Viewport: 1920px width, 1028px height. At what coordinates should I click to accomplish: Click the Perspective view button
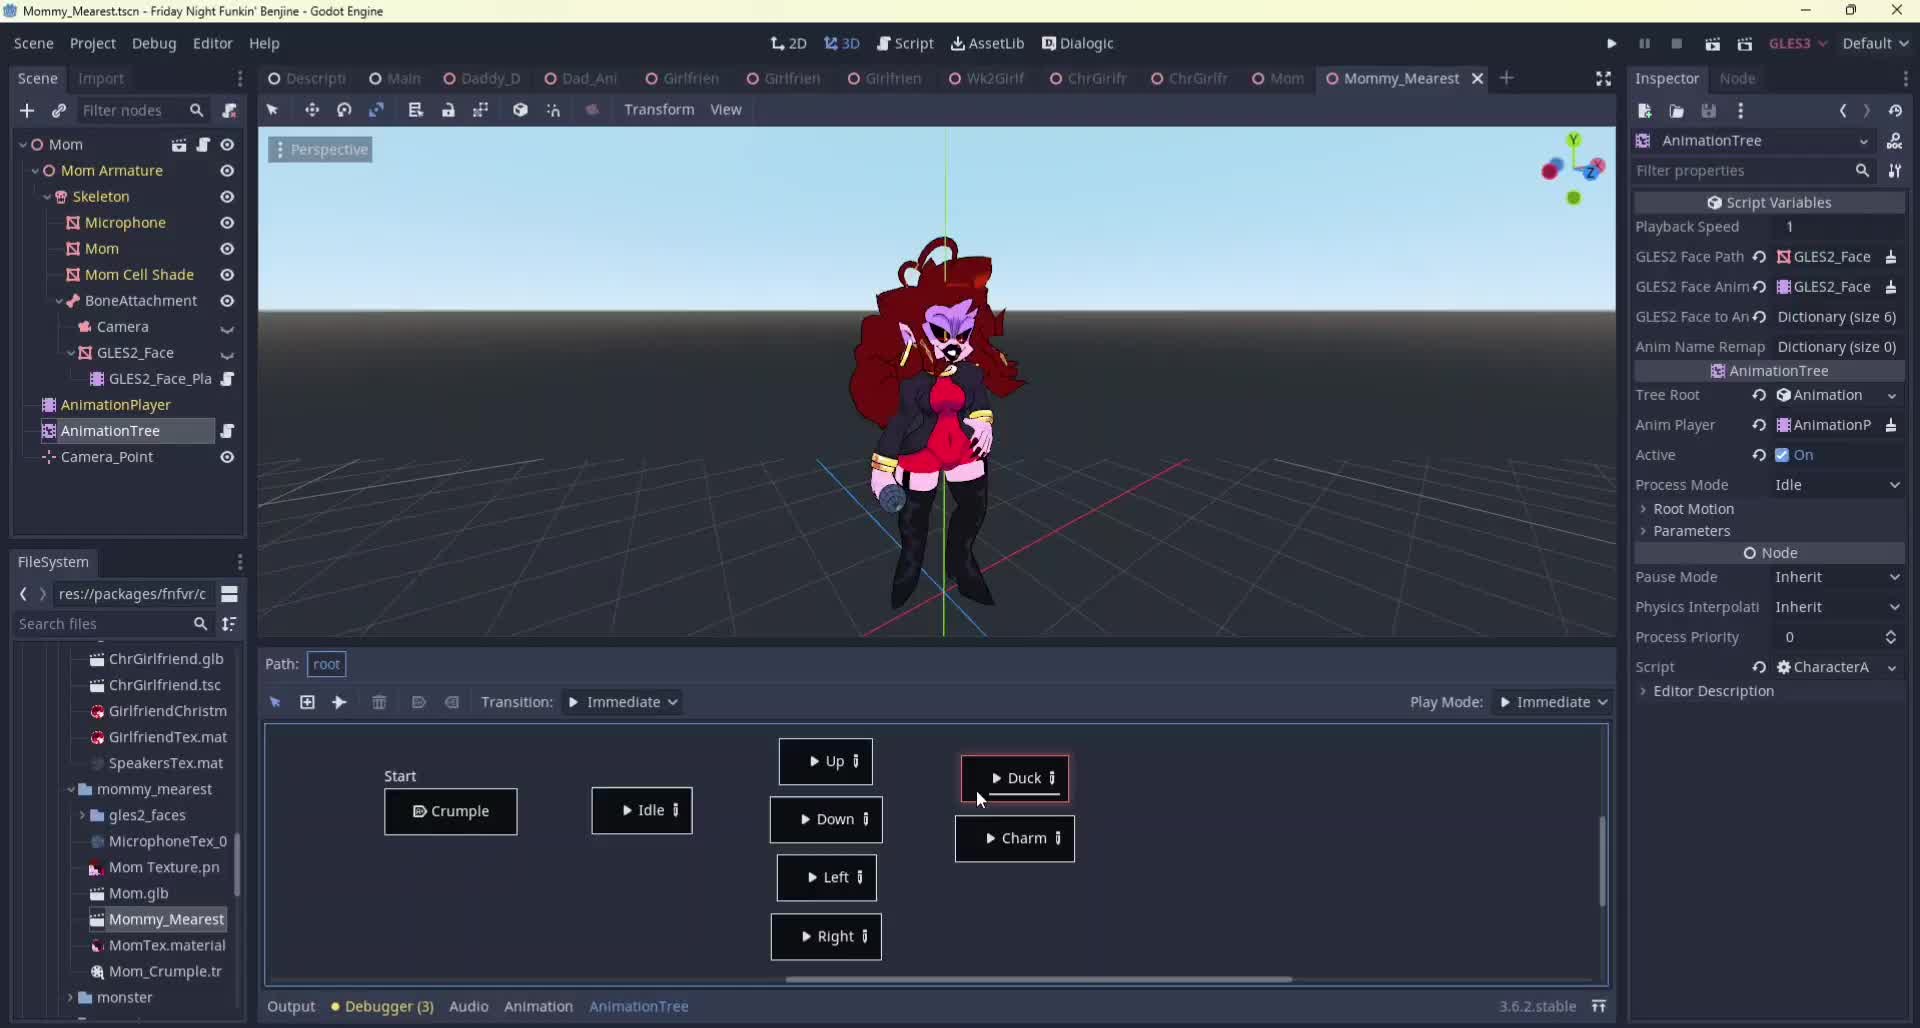(x=321, y=150)
